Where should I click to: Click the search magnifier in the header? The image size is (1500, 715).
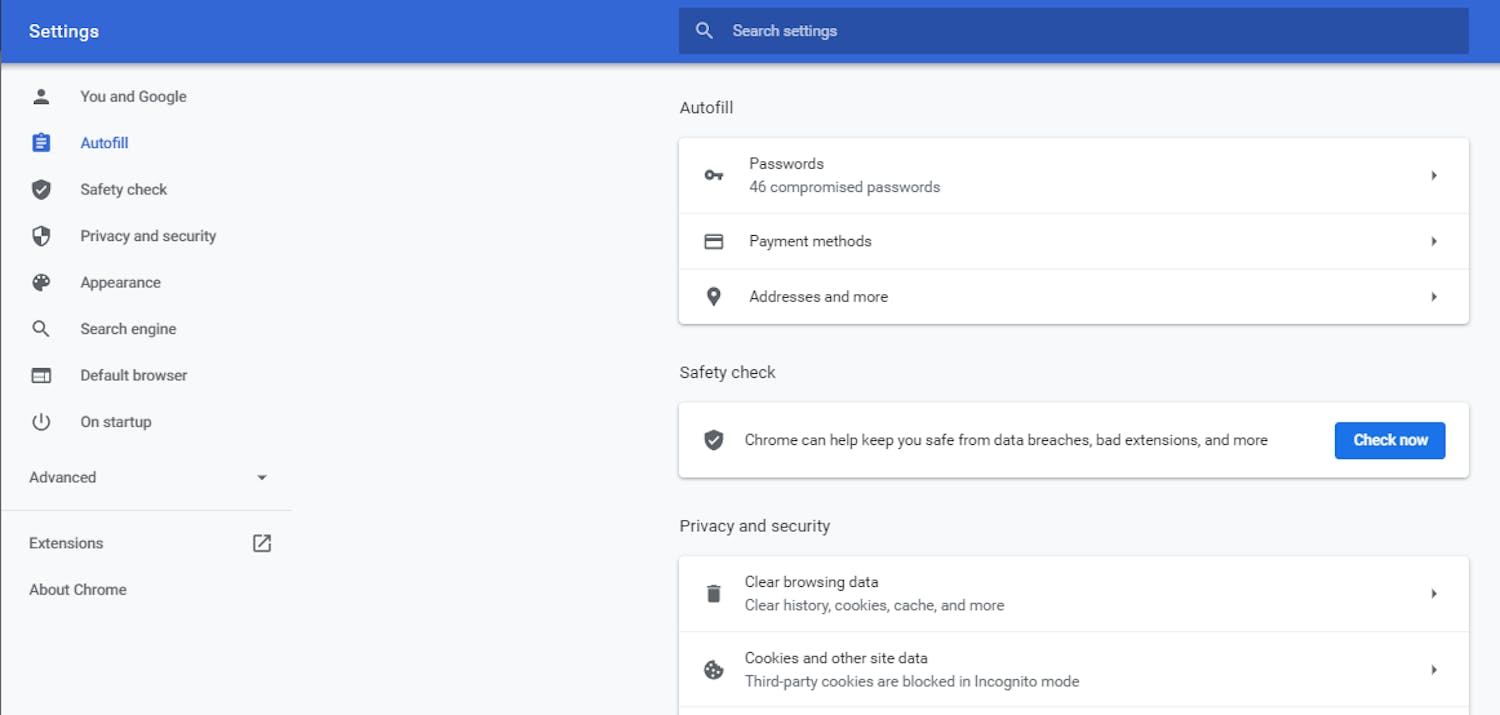[704, 30]
